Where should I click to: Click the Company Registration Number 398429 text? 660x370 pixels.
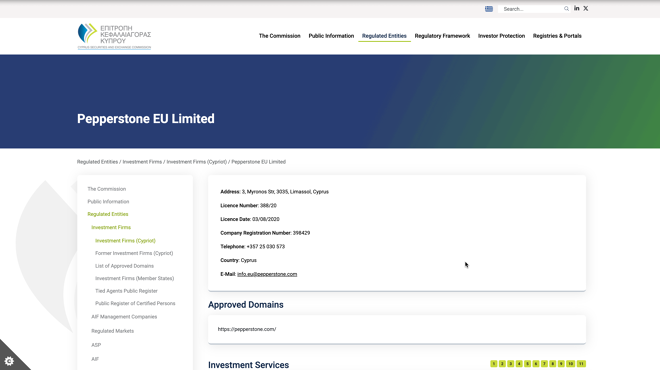point(265,233)
